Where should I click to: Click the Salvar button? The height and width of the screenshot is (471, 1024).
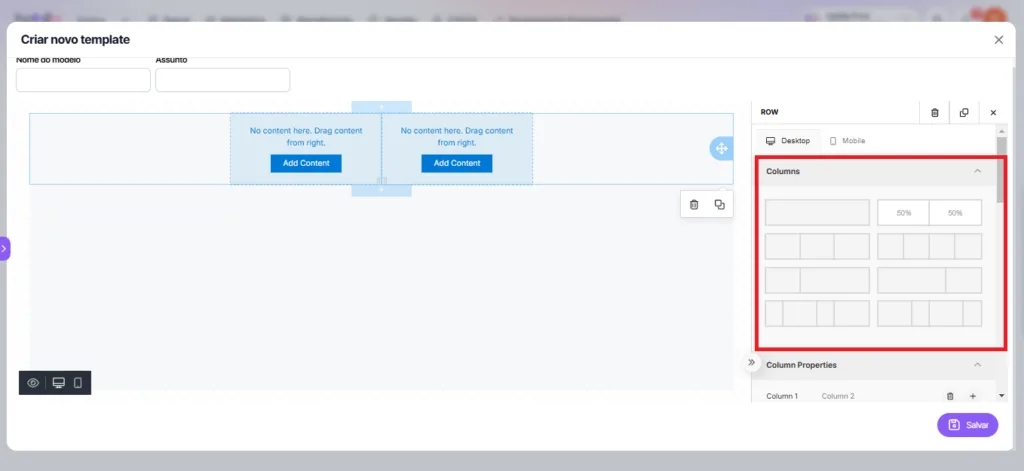coord(967,425)
